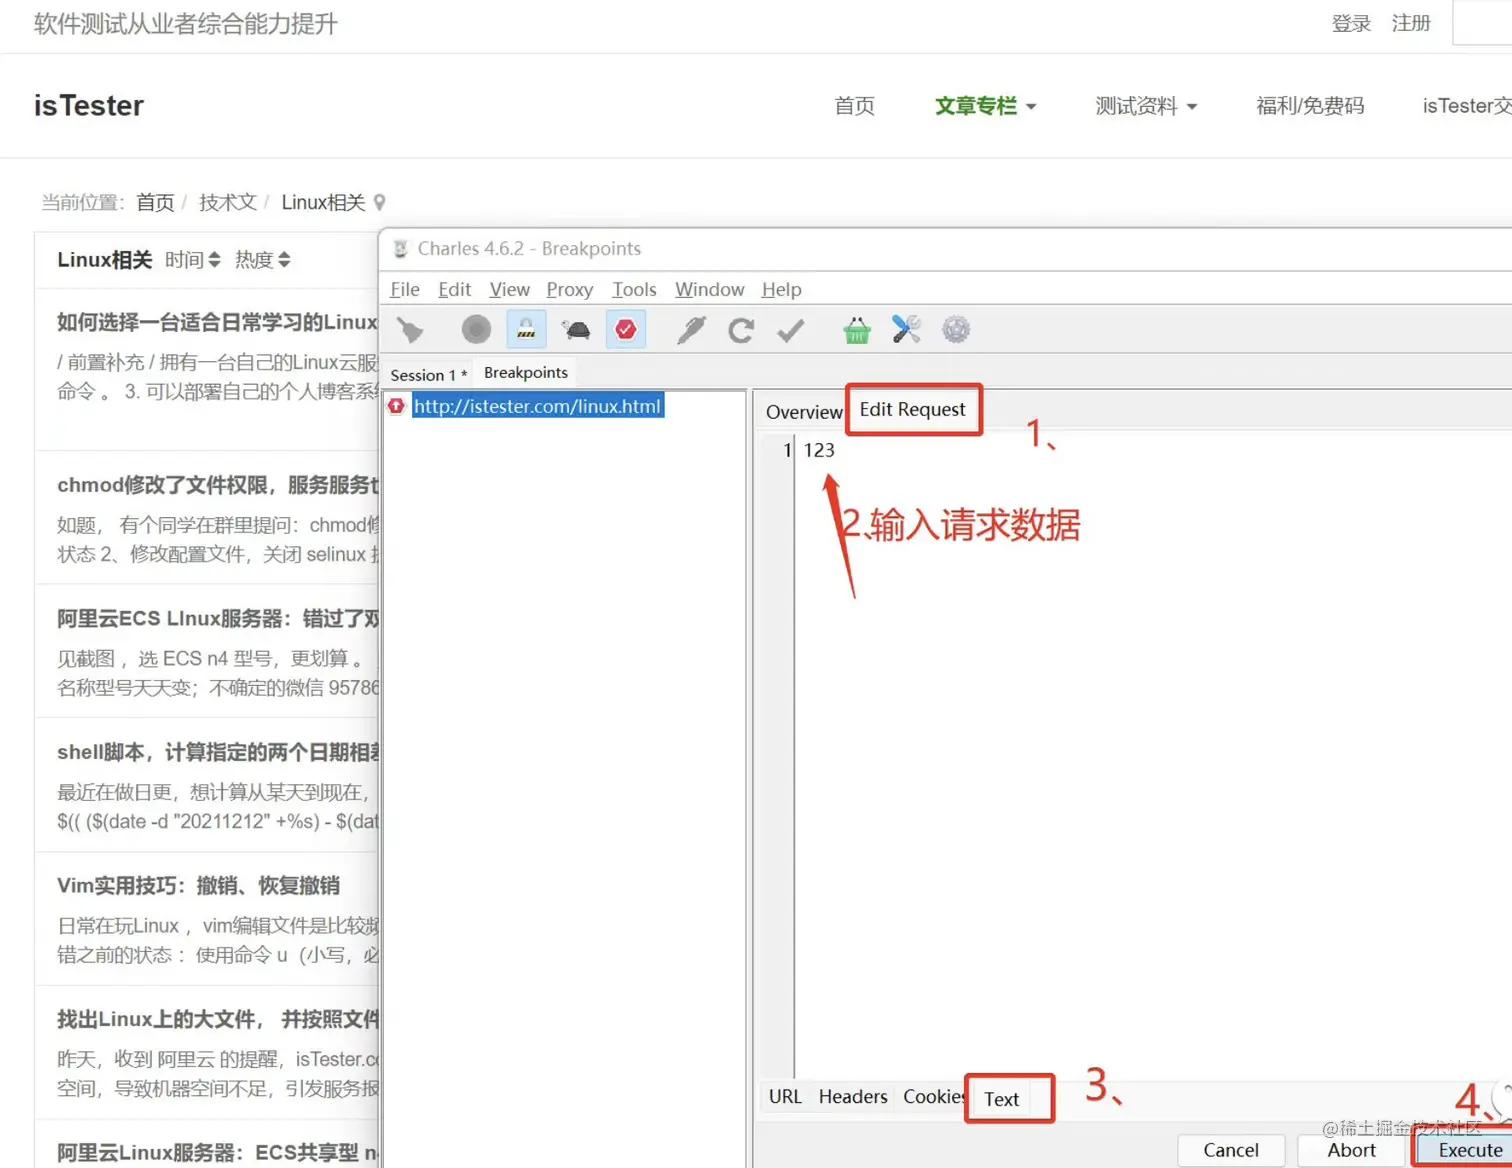
Task: Select the Cookies bottom tab
Action: point(933,1097)
